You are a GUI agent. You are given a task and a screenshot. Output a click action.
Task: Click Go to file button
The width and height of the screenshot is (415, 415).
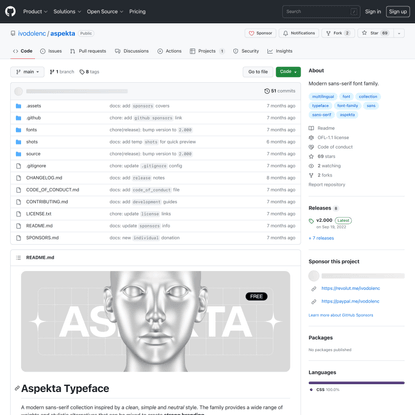(258, 72)
